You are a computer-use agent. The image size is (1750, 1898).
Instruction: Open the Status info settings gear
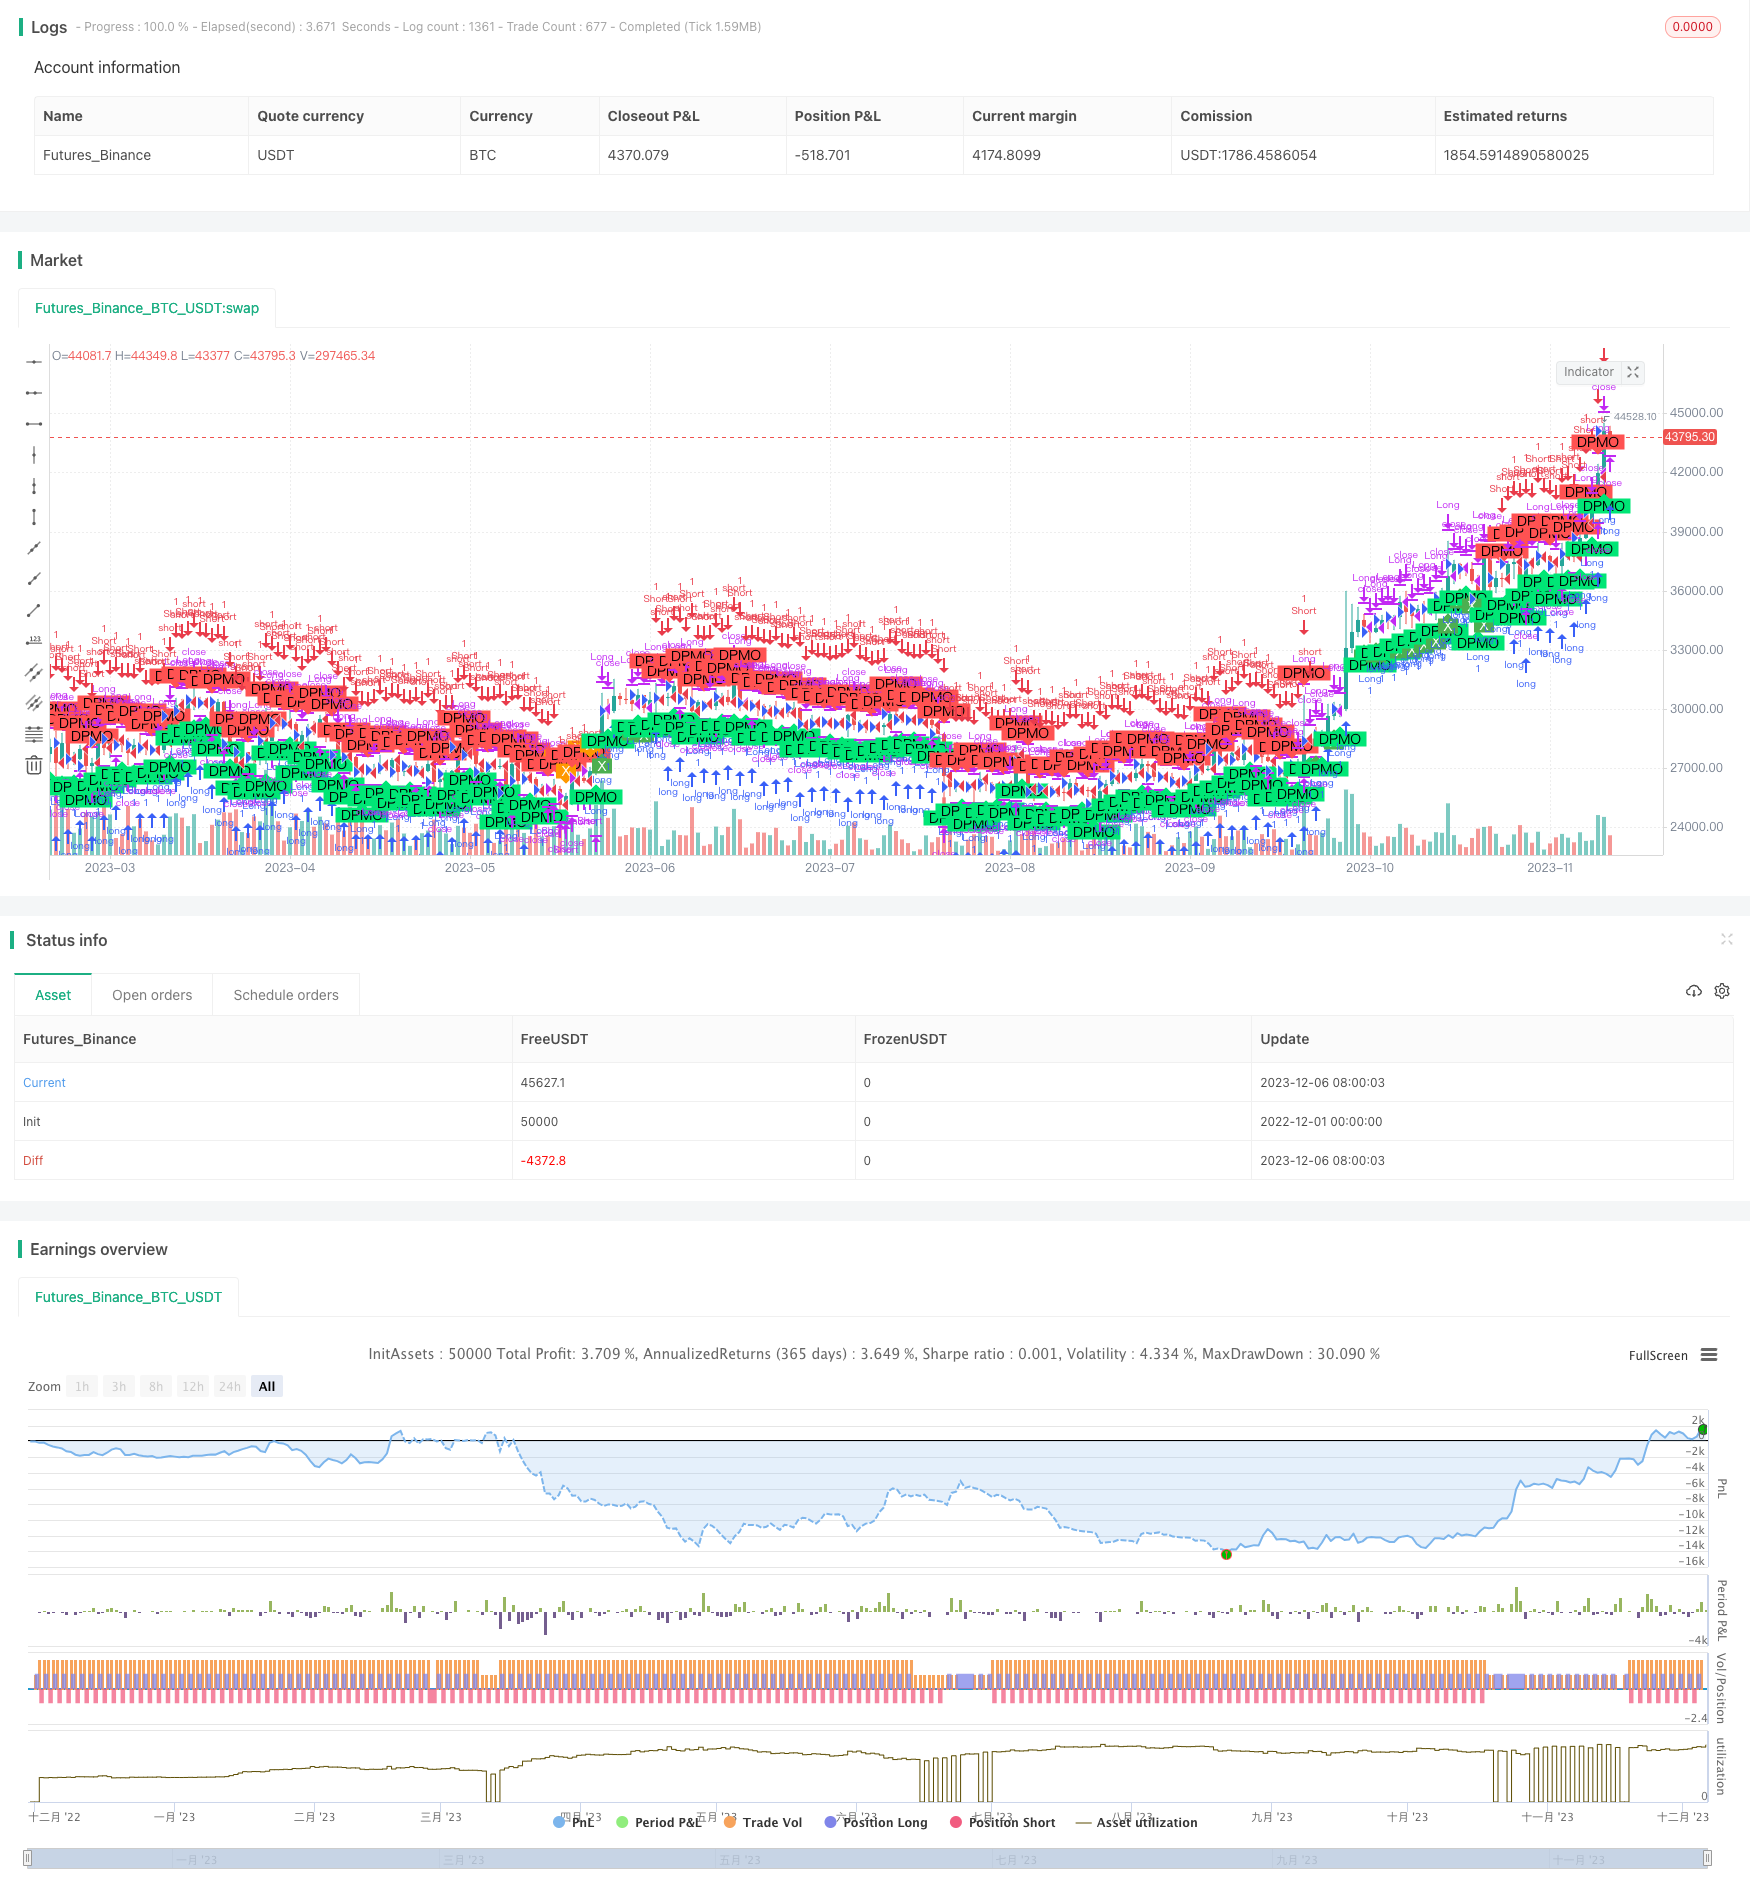(x=1722, y=991)
